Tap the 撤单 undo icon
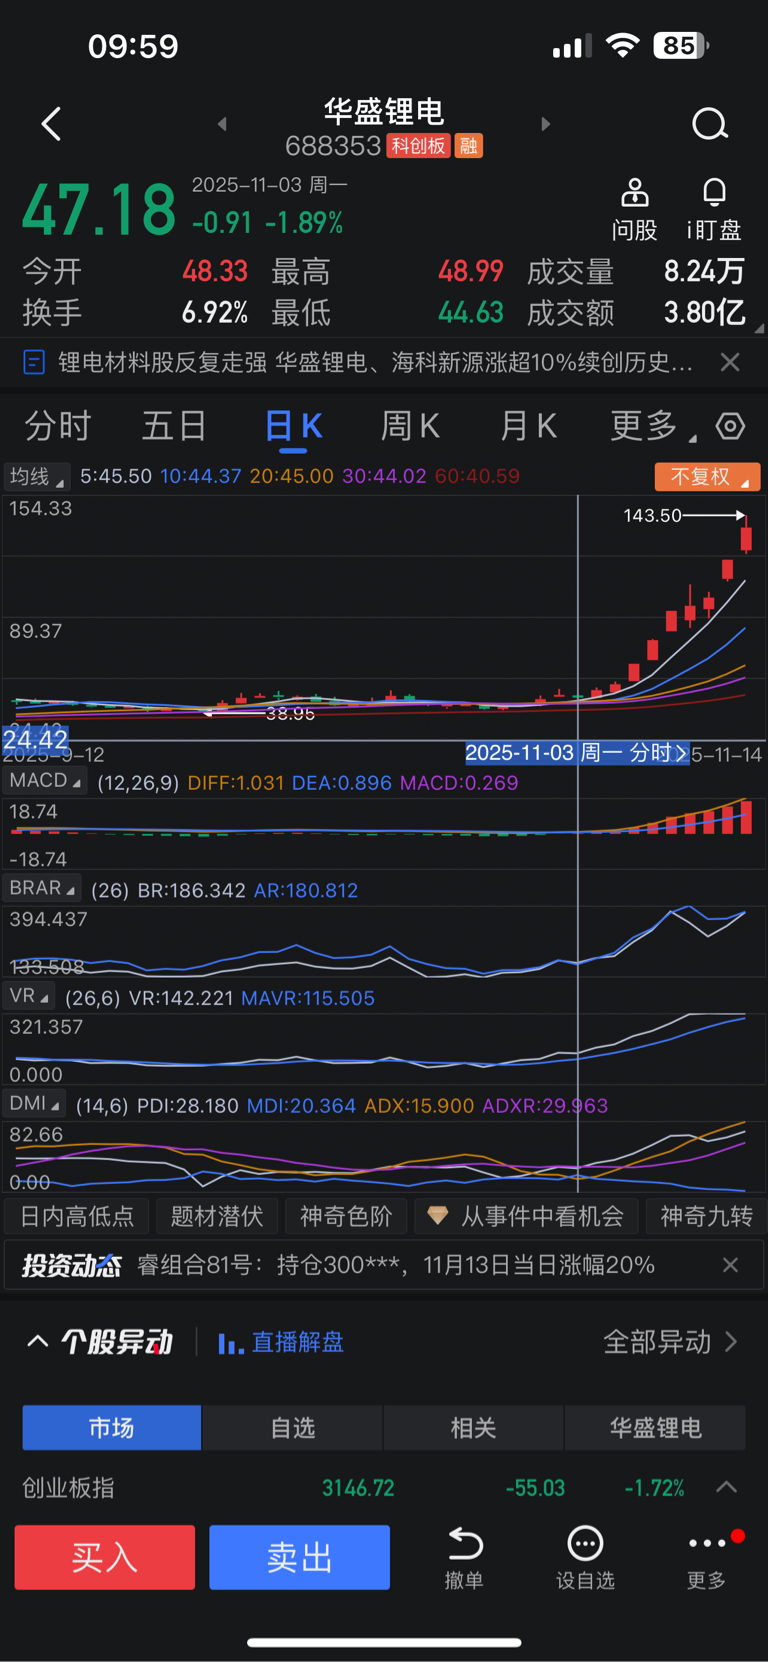768x1662 pixels. tap(465, 1545)
